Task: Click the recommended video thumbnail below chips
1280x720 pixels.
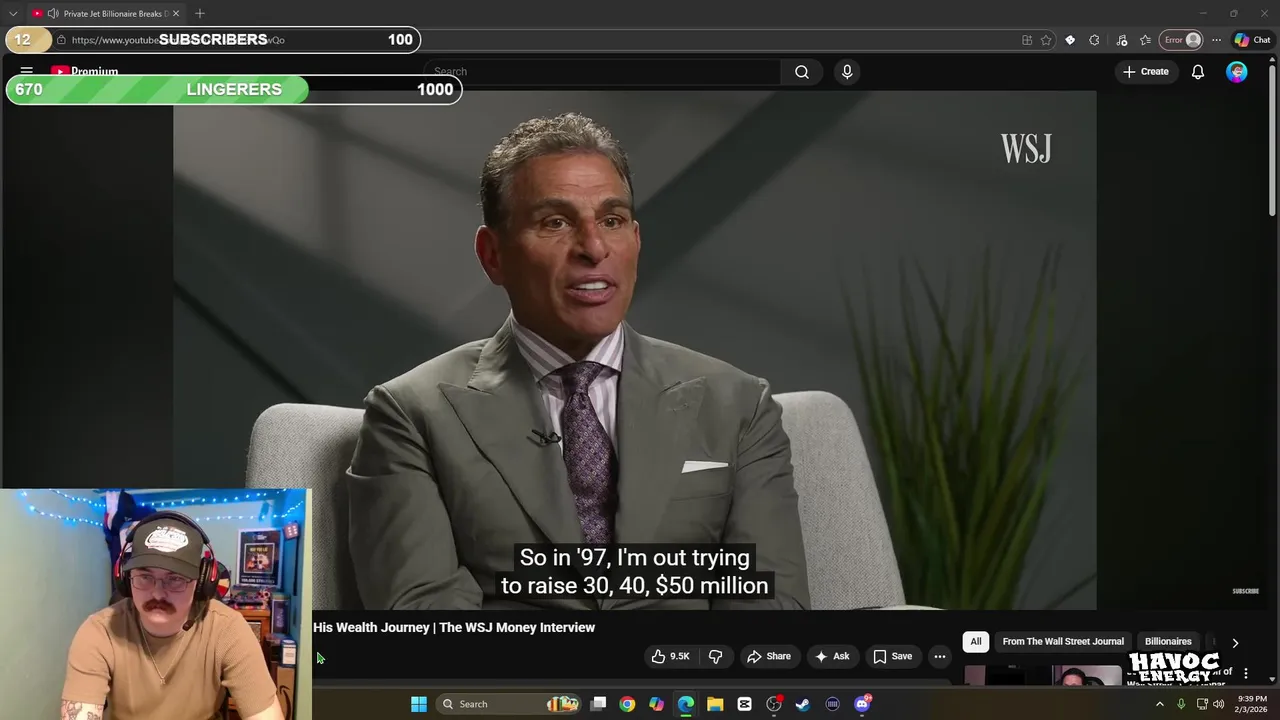Action: coord(1043,674)
